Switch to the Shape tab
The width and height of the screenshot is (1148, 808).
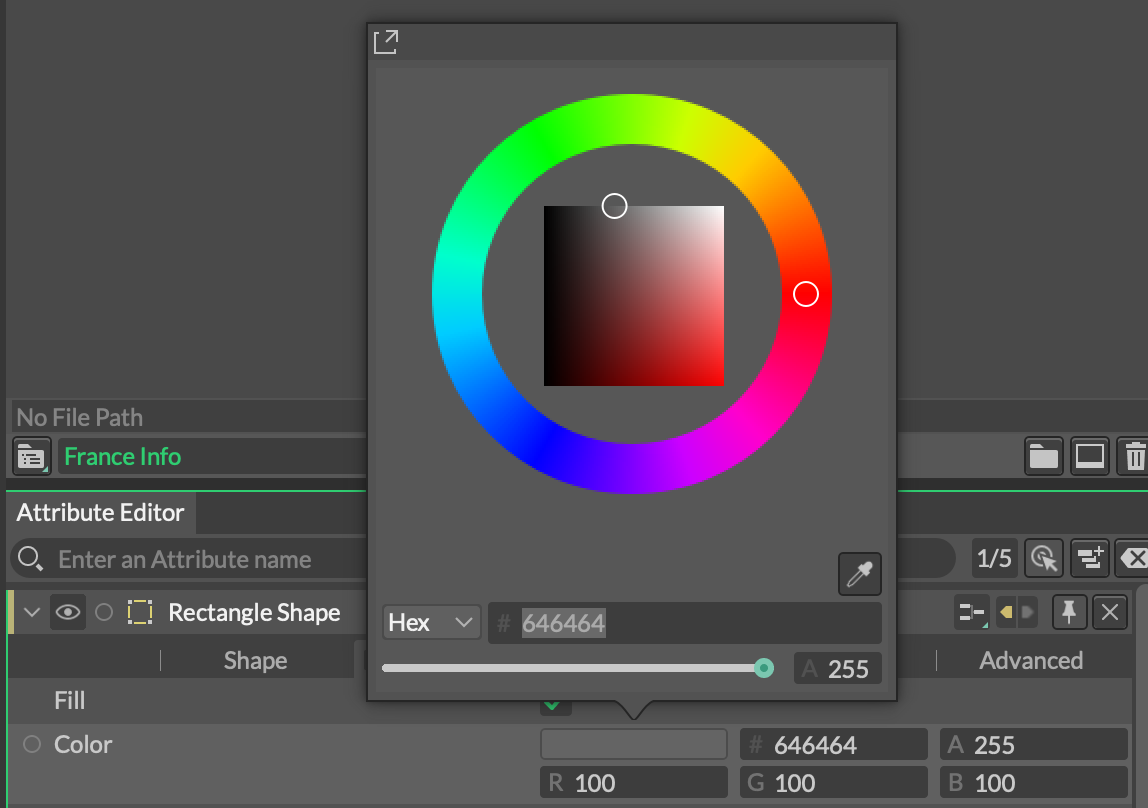[x=255, y=660]
